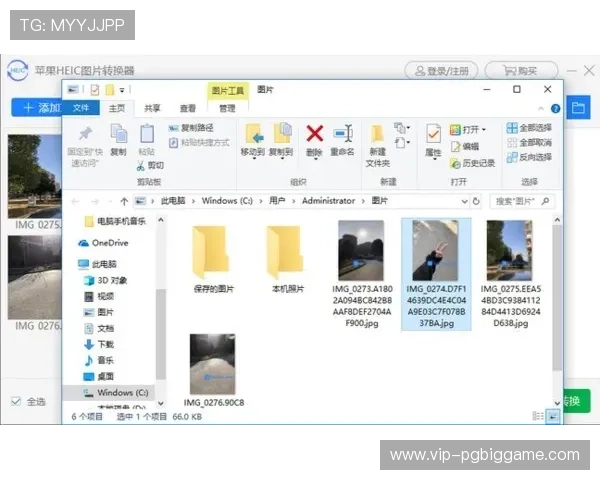Click the History (历史记录) button
The width and height of the screenshot is (600, 480).
coord(472,163)
